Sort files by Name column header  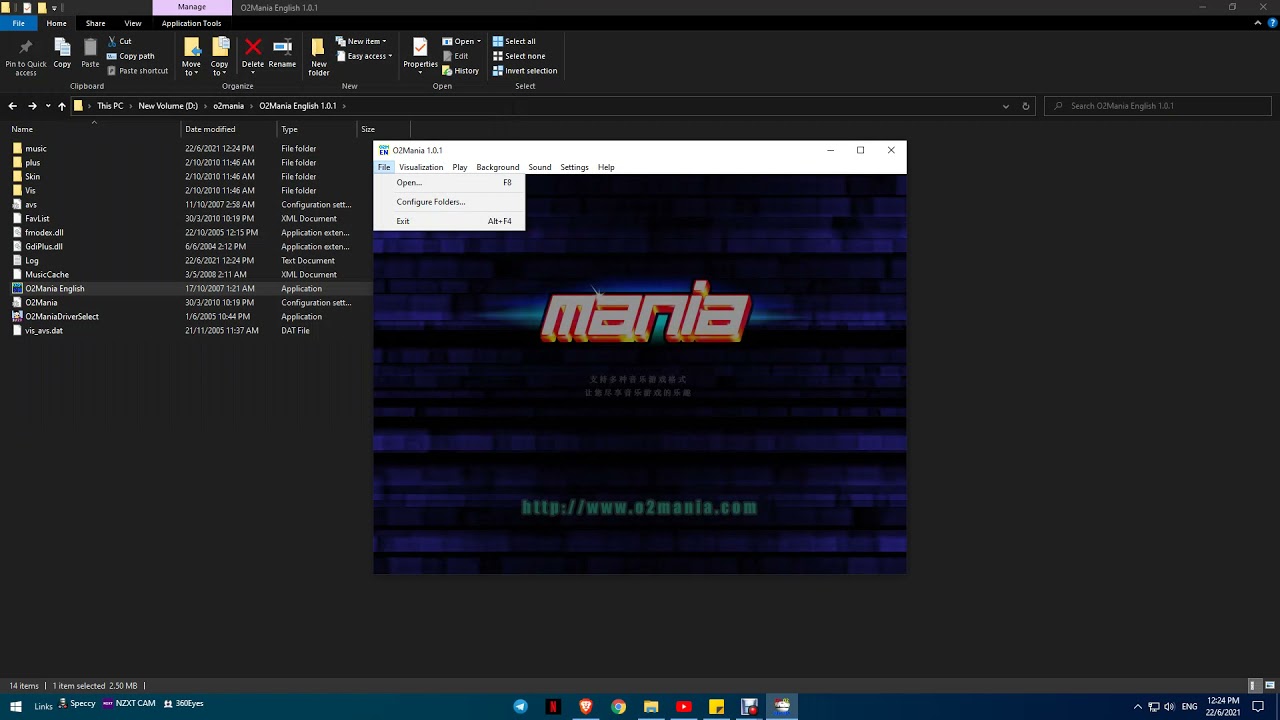click(x=22, y=129)
